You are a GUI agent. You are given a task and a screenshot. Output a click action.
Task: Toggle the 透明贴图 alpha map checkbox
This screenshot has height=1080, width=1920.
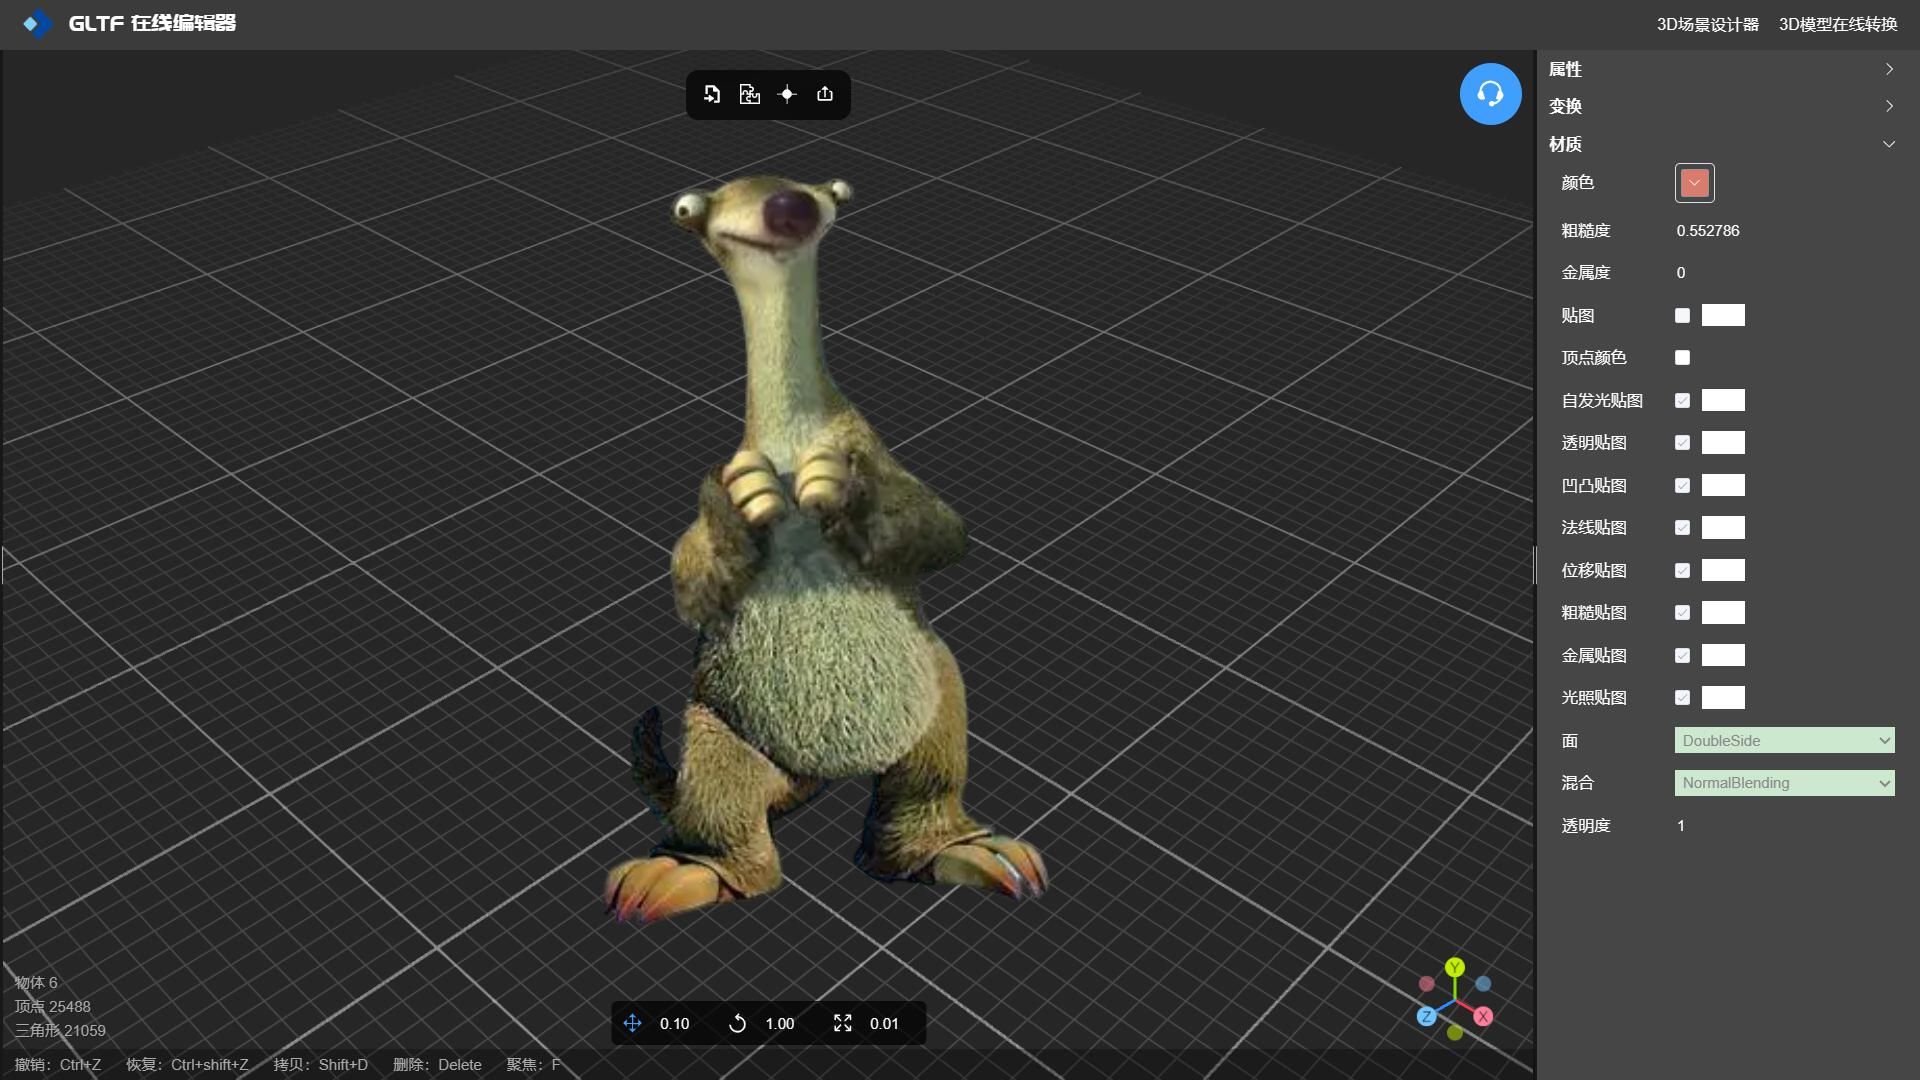pos(1682,442)
